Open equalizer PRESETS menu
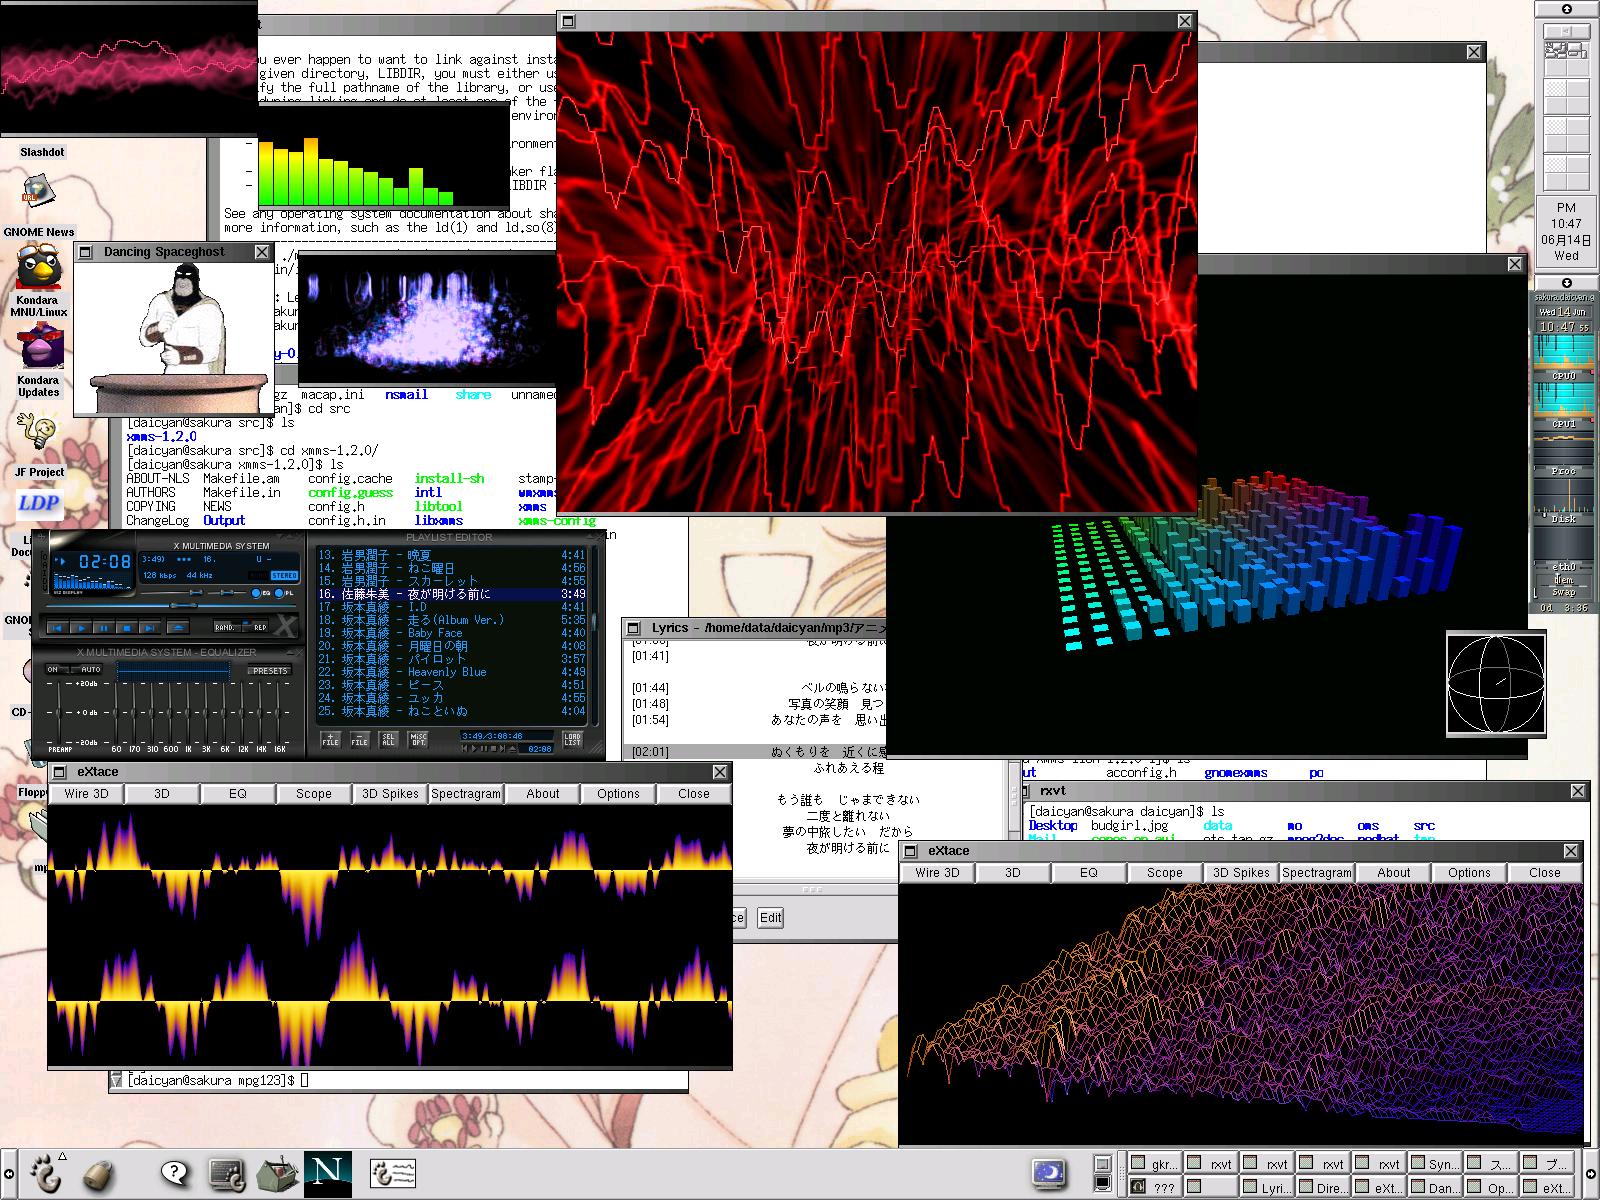The image size is (1600, 1200). [270, 671]
